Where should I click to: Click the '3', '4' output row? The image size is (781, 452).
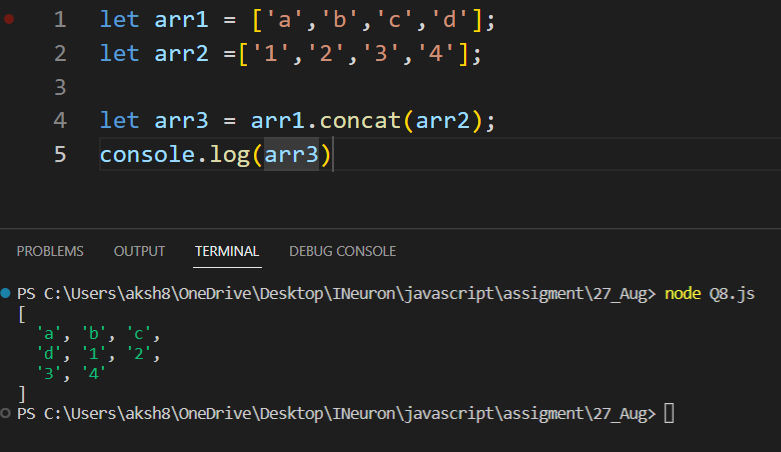pyautogui.click(x=71, y=373)
